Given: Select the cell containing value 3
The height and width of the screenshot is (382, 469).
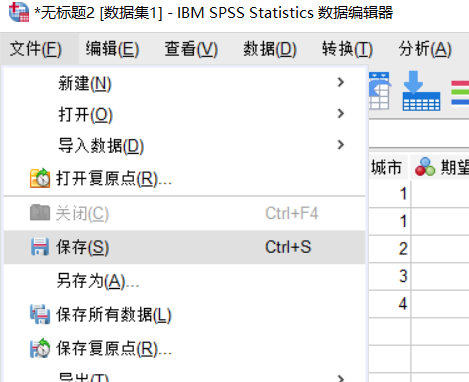Looking at the screenshot, I should [x=390, y=276].
